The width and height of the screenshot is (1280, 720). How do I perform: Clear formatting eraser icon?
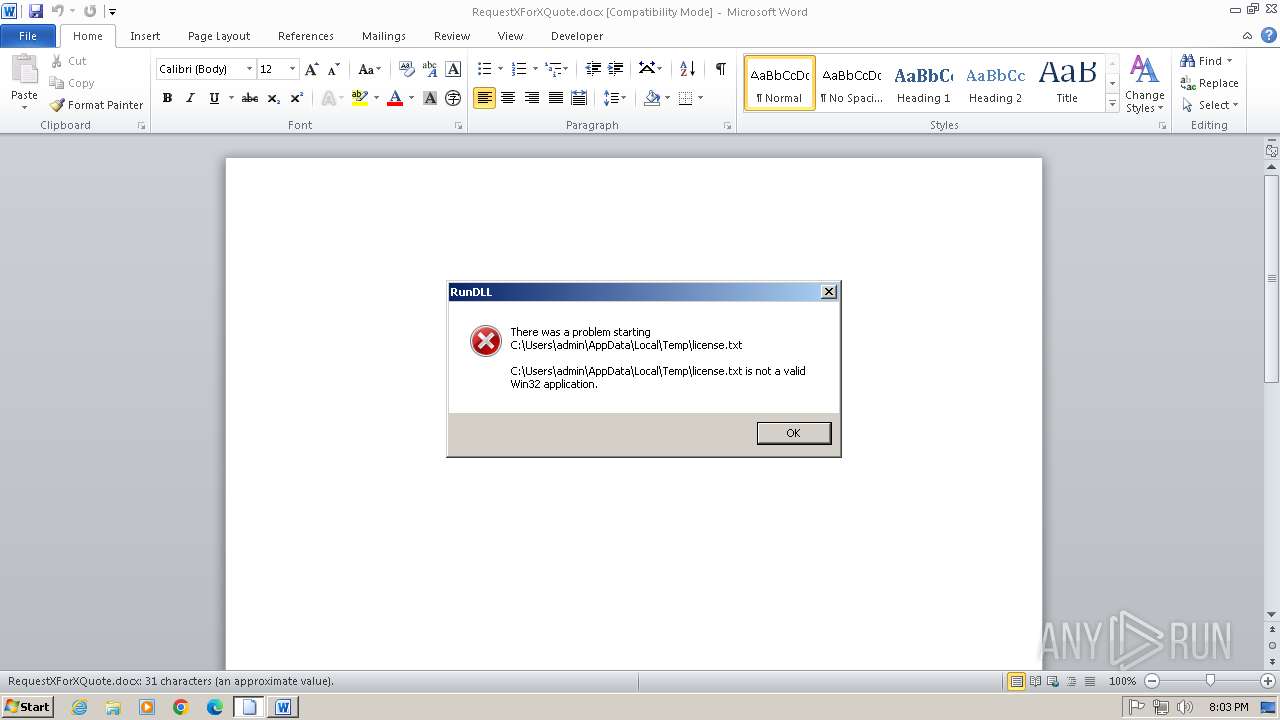406,69
